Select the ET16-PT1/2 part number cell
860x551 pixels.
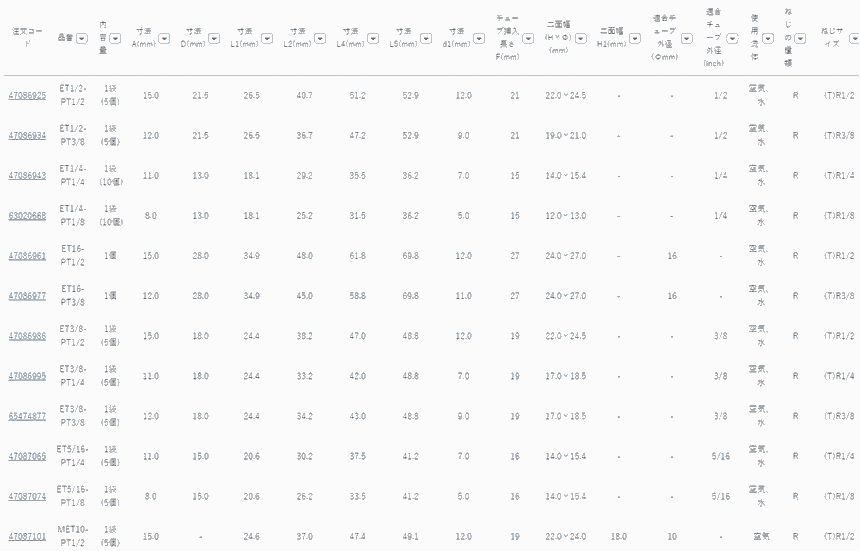72,256
